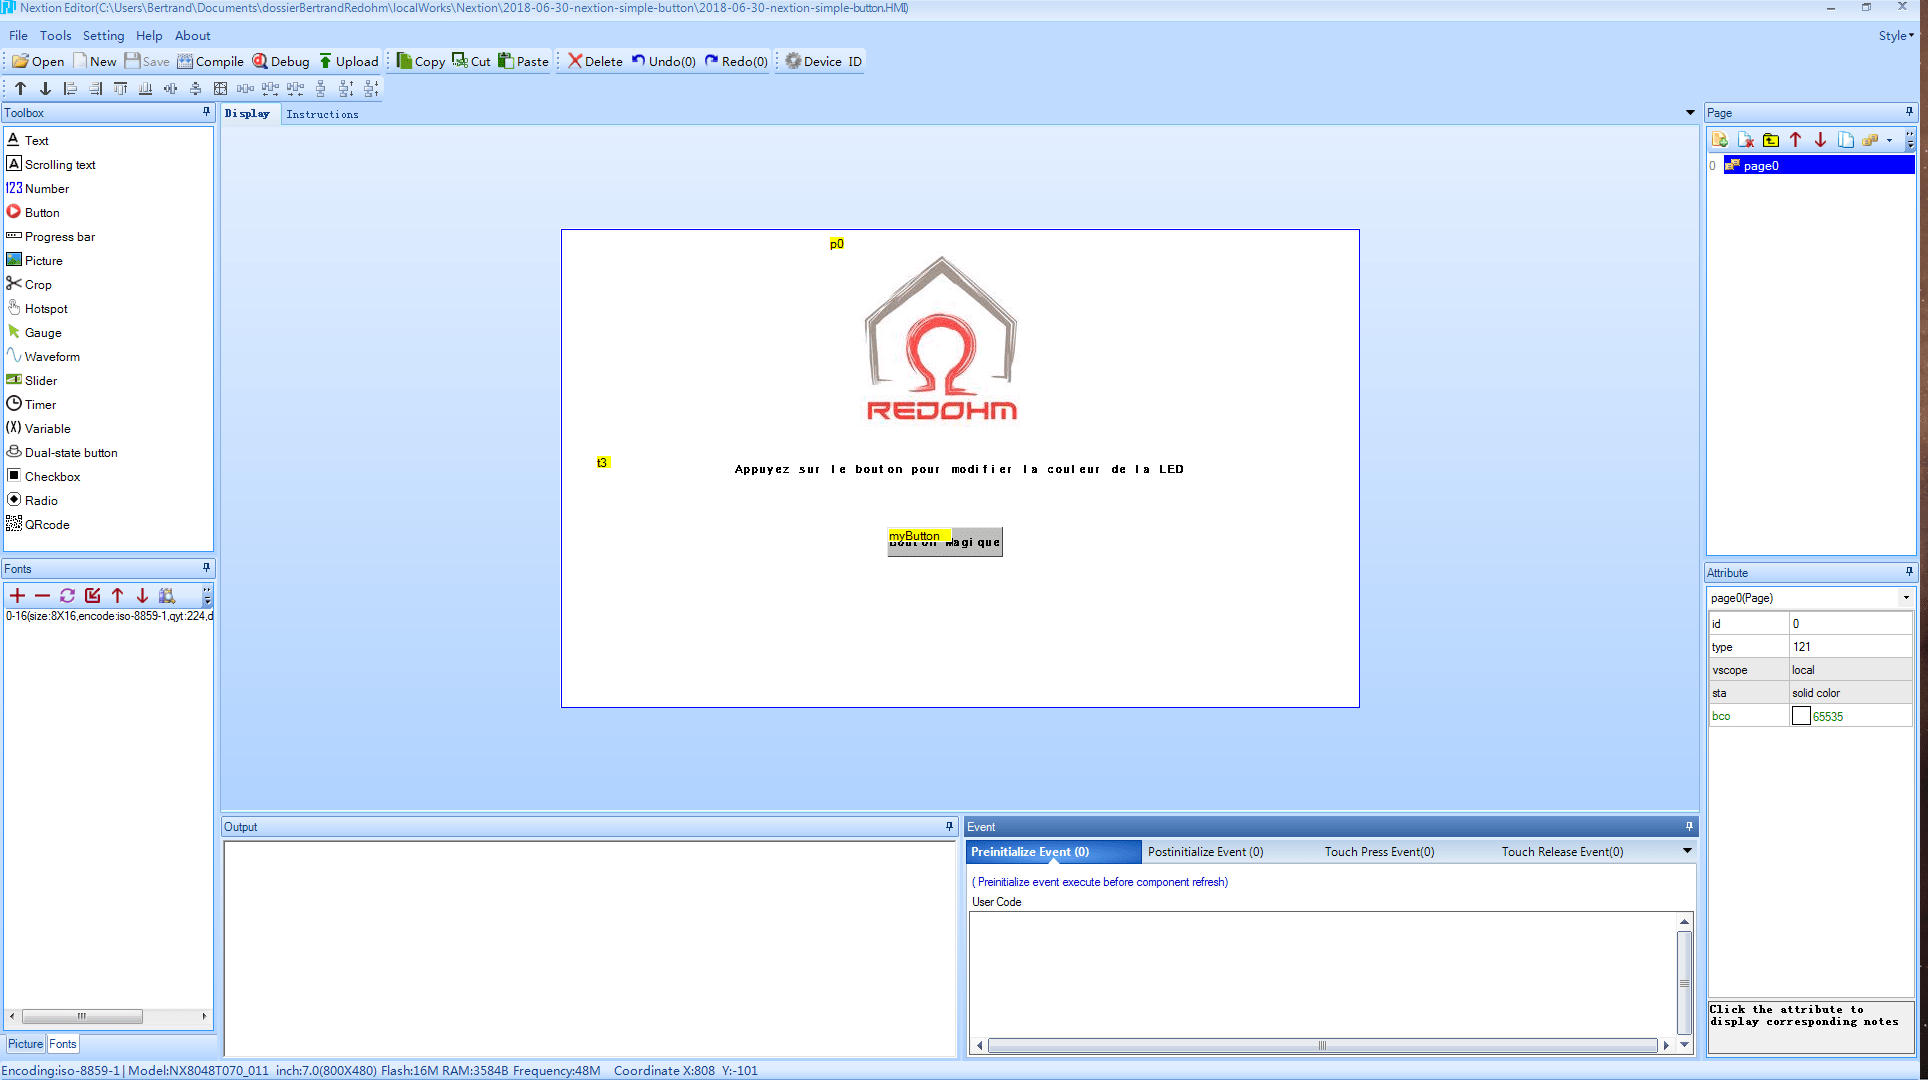Make vertical spacing equal icon
The height and width of the screenshot is (1080, 1928).
[x=320, y=89]
